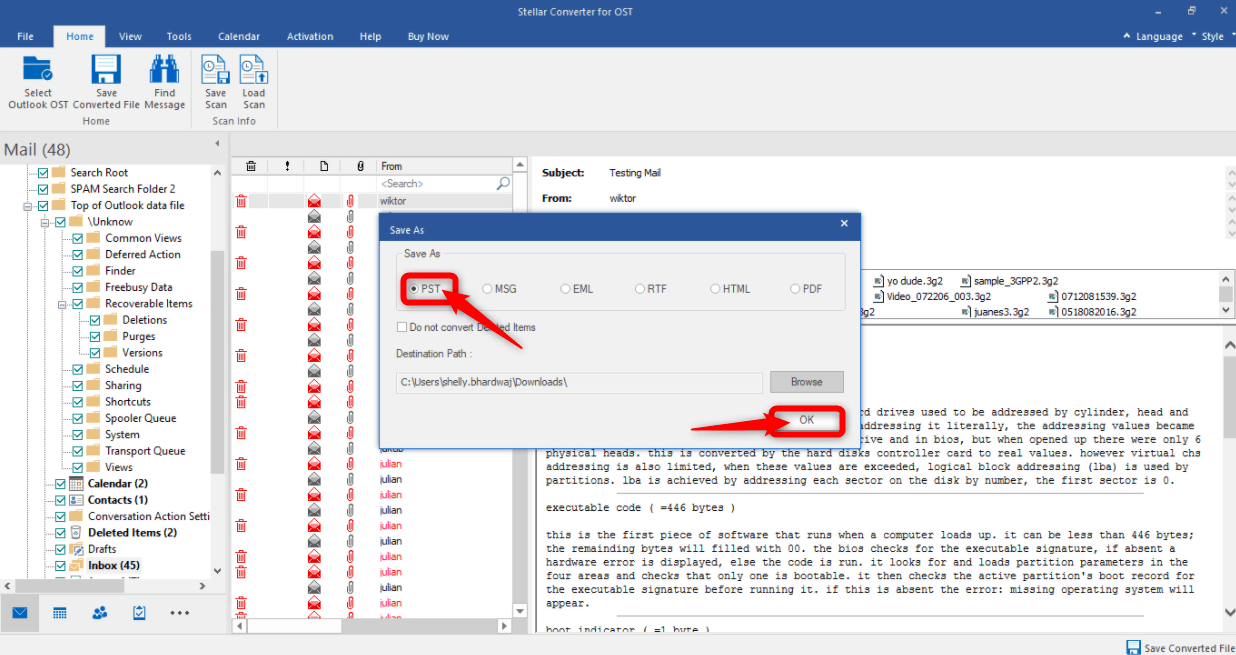Screen dimensions: 1236x655
Task: Switch to the Tools tab
Action: tap(179, 37)
